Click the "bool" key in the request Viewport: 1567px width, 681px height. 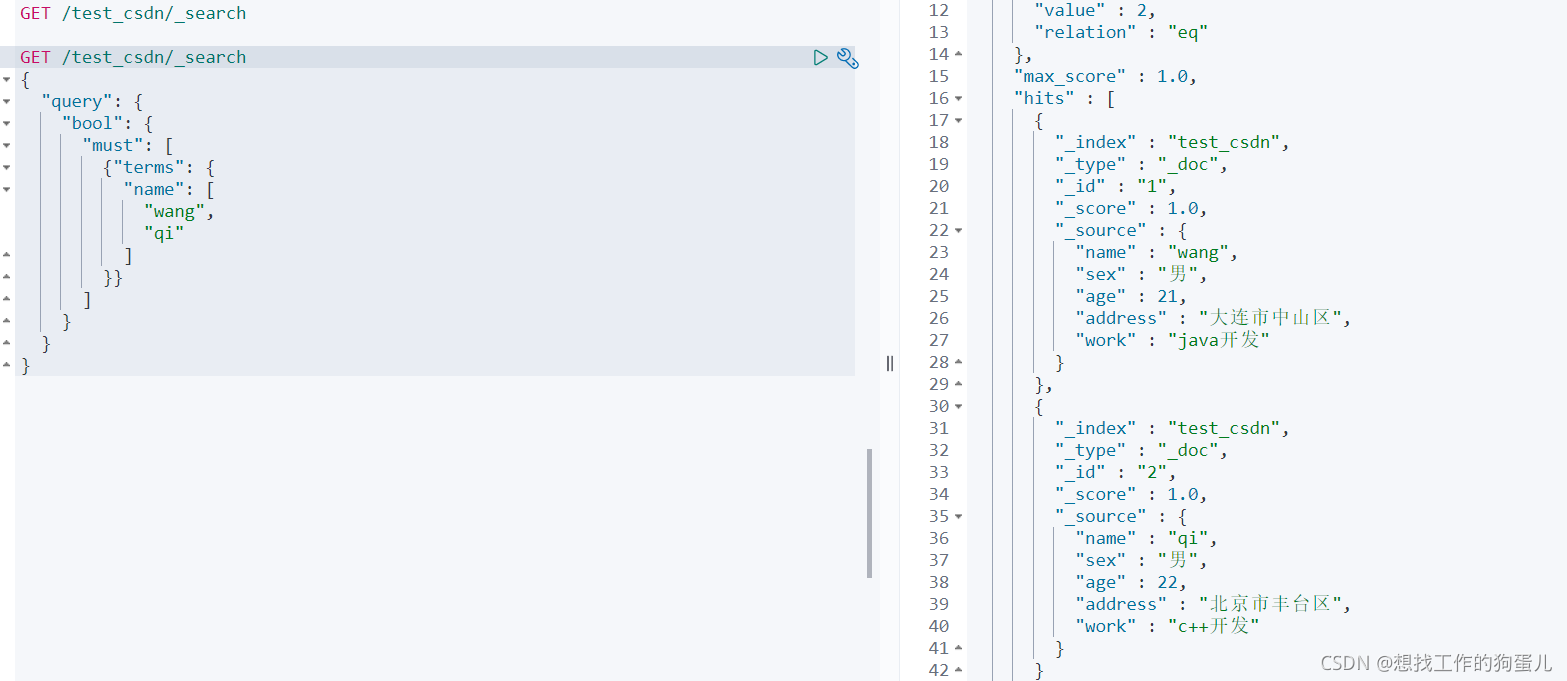[92, 123]
